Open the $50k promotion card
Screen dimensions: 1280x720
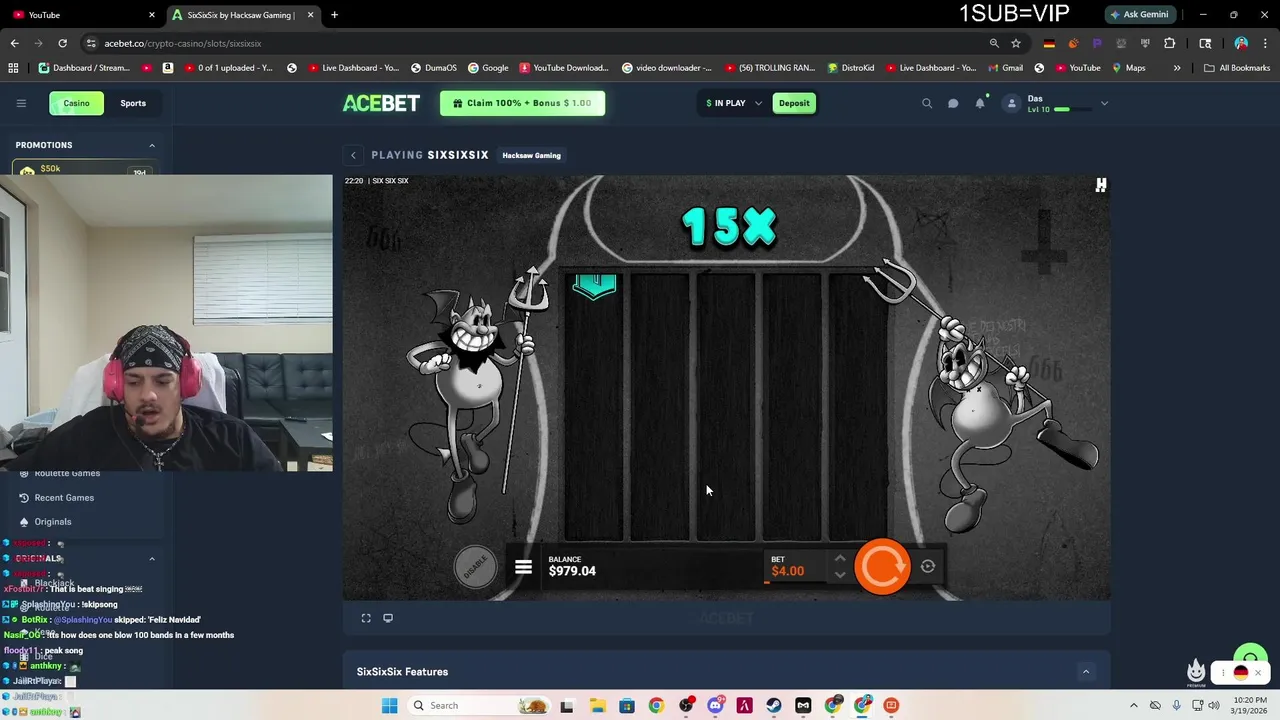coord(85,169)
